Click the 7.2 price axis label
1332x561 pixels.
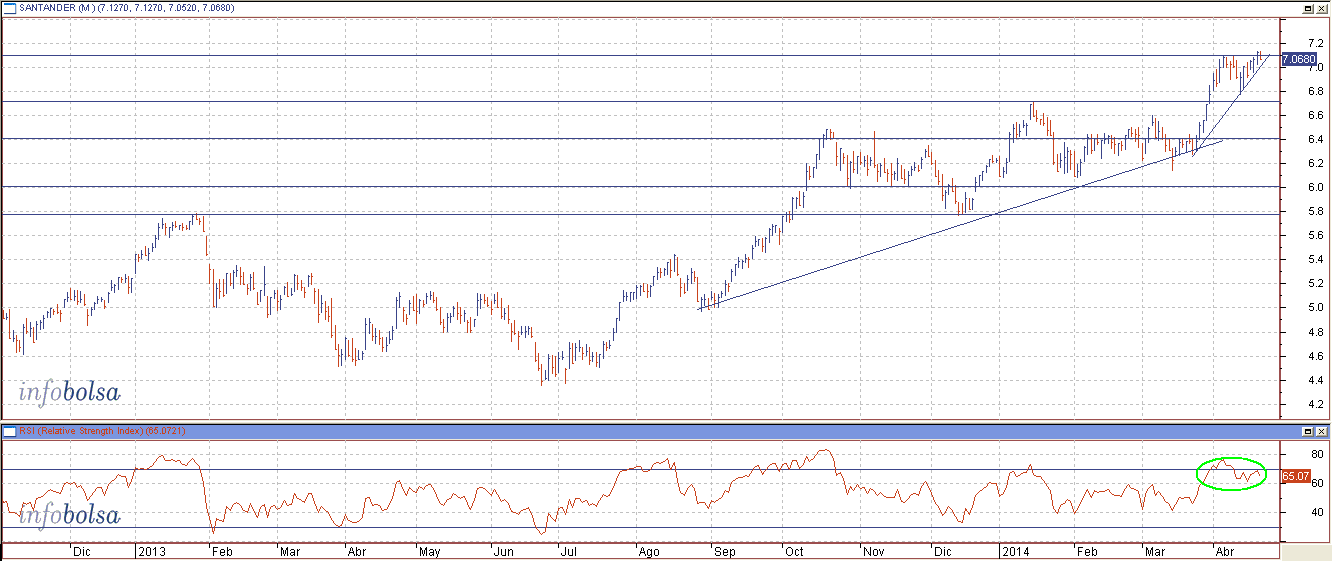coord(1315,43)
